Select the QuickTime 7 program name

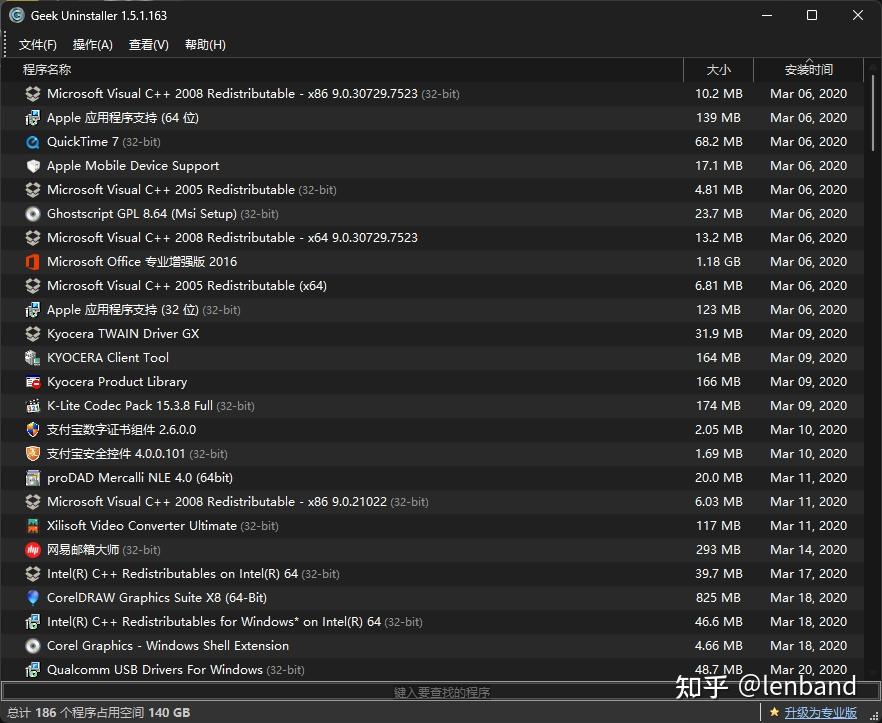click(83, 142)
